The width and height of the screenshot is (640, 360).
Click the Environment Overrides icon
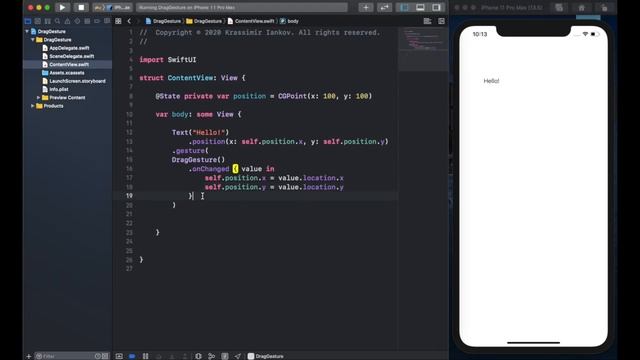224,356
